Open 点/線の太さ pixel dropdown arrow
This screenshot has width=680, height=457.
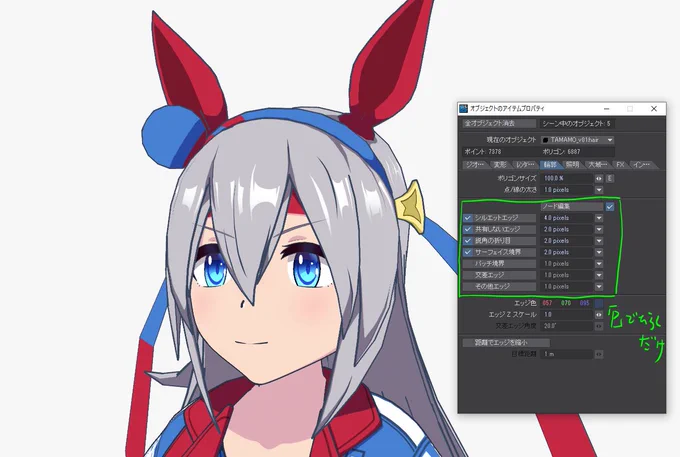tap(599, 190)
